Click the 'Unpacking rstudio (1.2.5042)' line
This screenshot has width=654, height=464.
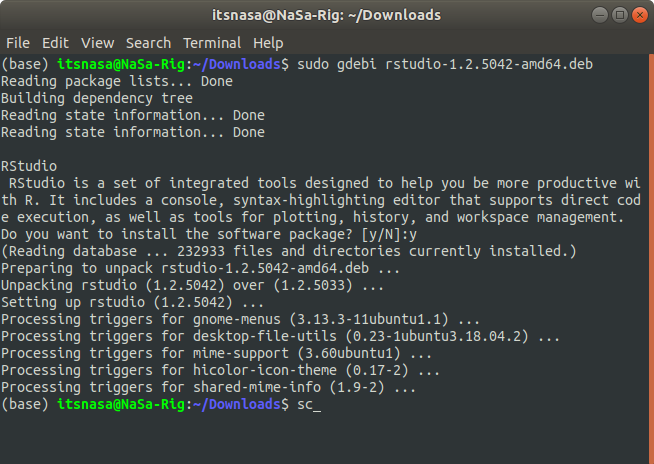tap(192, 285)
